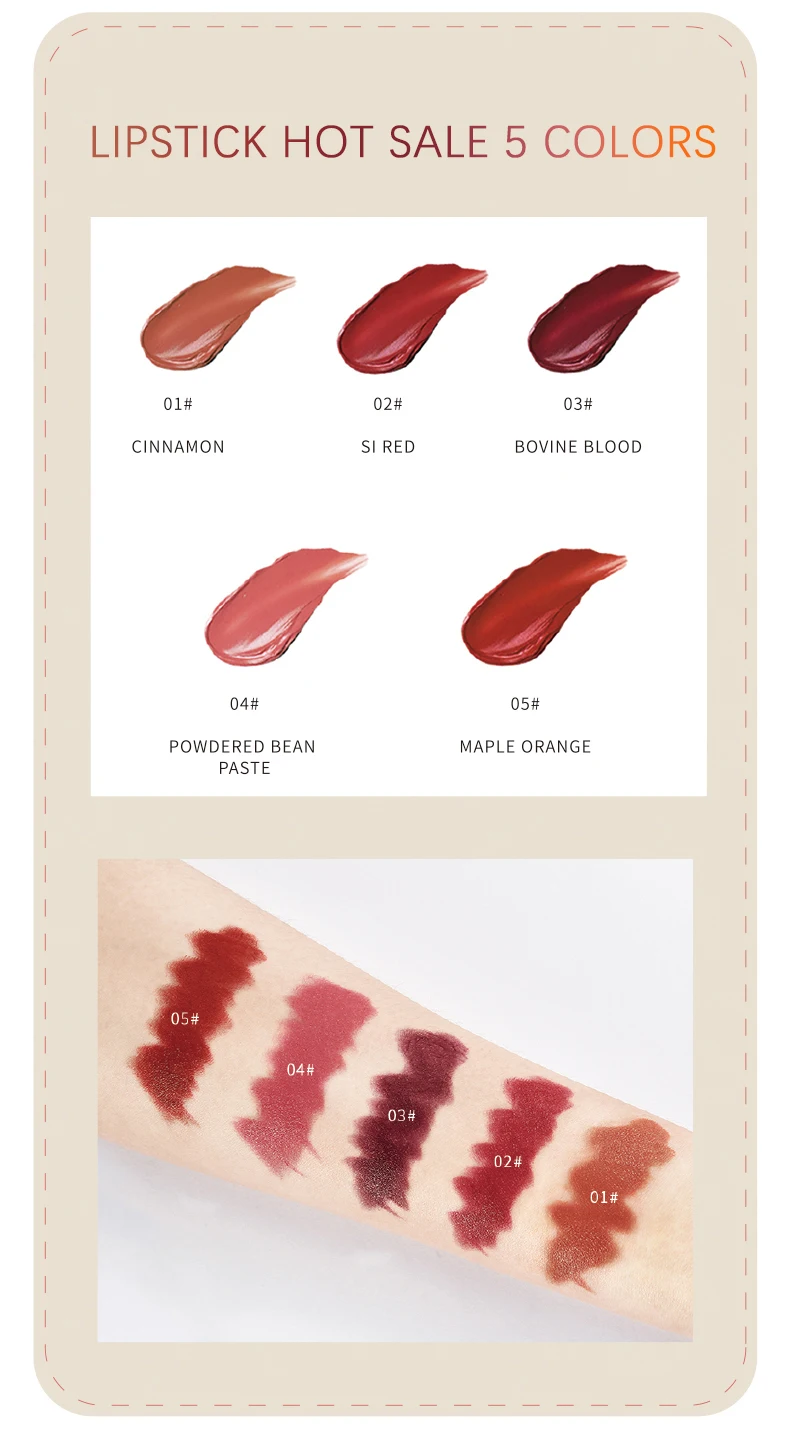This screenshot has height=1445, width=790.
Task: Click the 01# cinnamon brown arm swatch
Action: [607, 1198]
